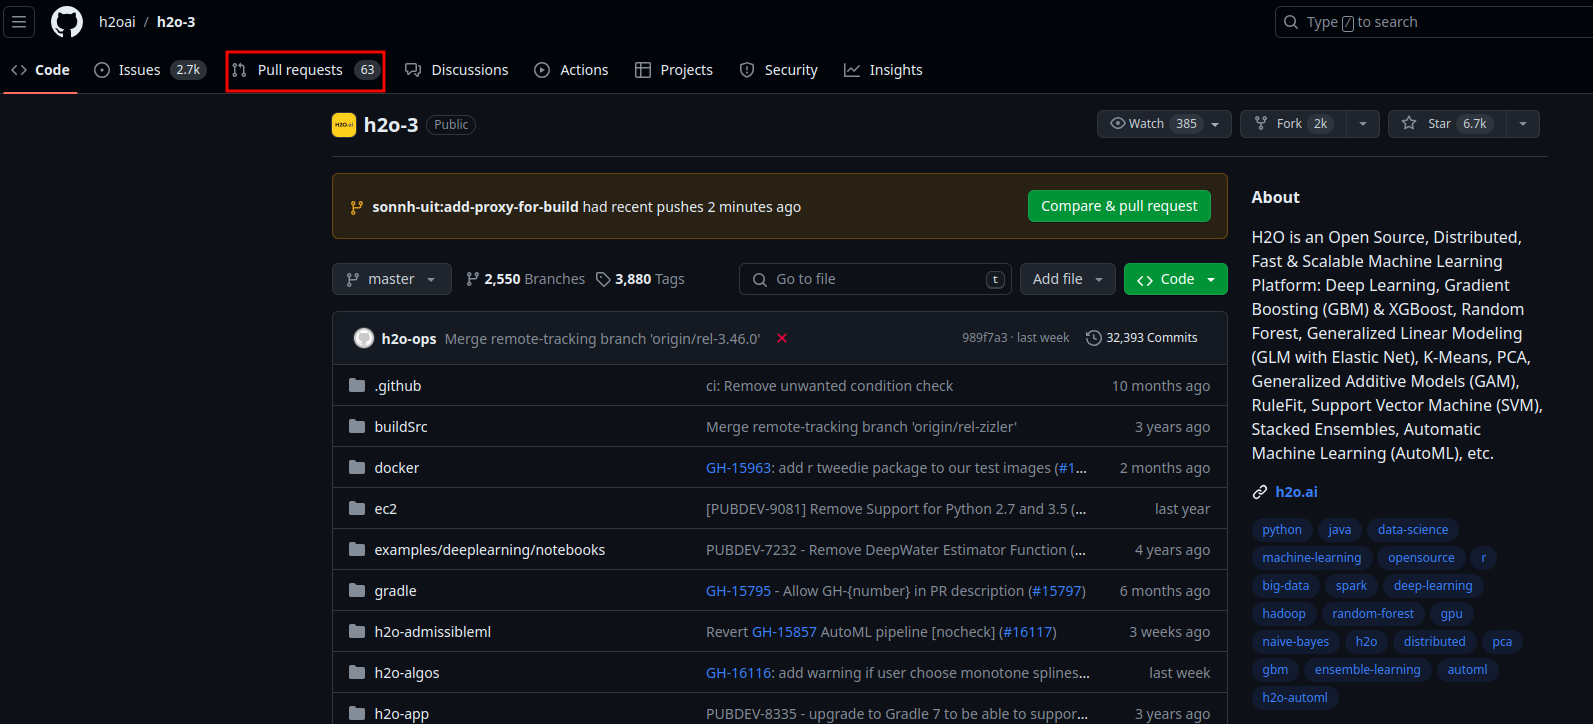Click the naive-bayes topic tag
Screen dimensions: 1593x724
point(1296,642)
